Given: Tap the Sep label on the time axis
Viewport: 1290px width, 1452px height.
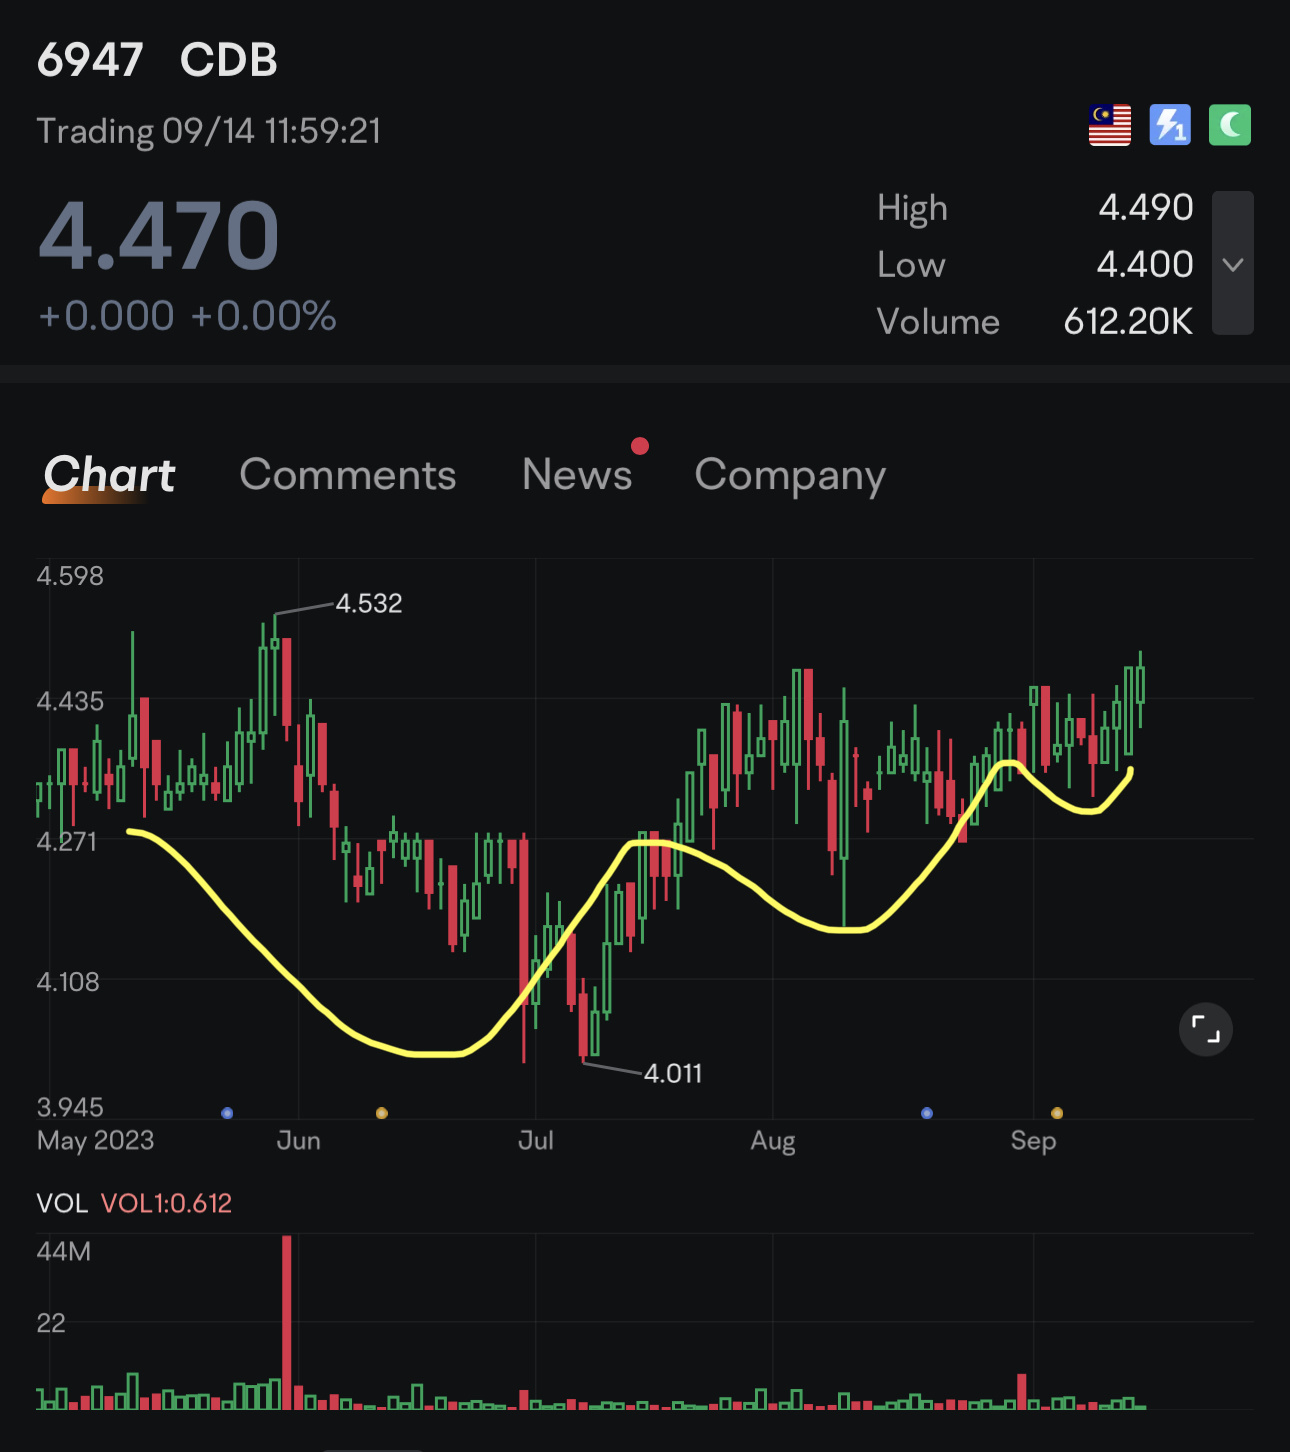Looking at the screenshot, I should click(x=1033, y=1141).
